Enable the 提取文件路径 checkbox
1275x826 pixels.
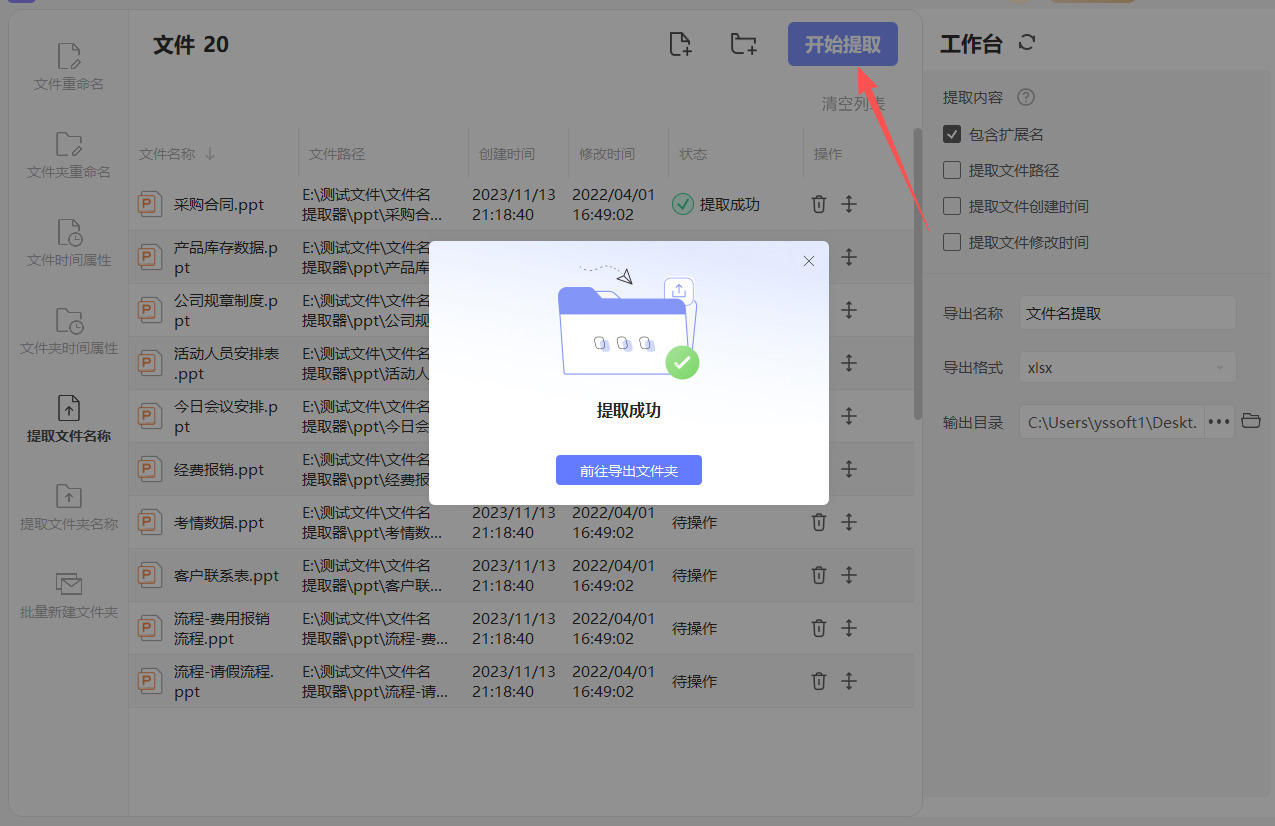click(x=952, y=170)
